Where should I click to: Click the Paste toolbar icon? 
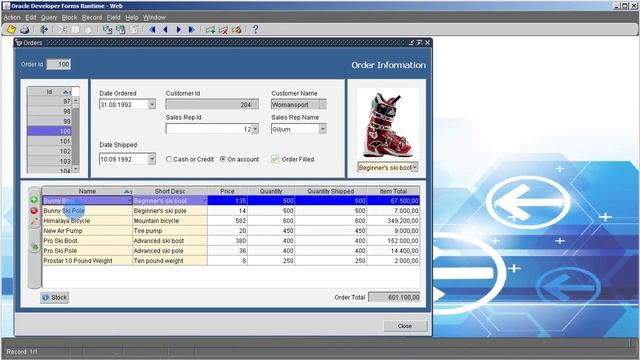tap(88, 29)
